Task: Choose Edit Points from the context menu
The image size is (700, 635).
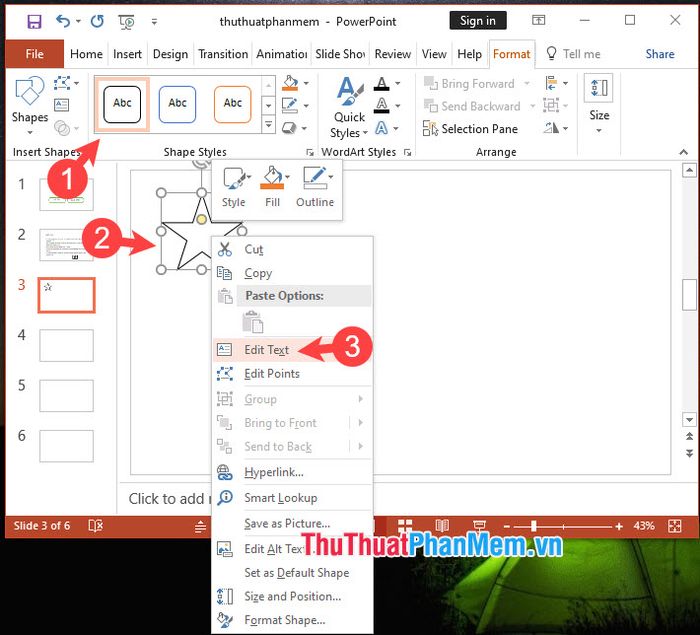Action: click(292, 374)
